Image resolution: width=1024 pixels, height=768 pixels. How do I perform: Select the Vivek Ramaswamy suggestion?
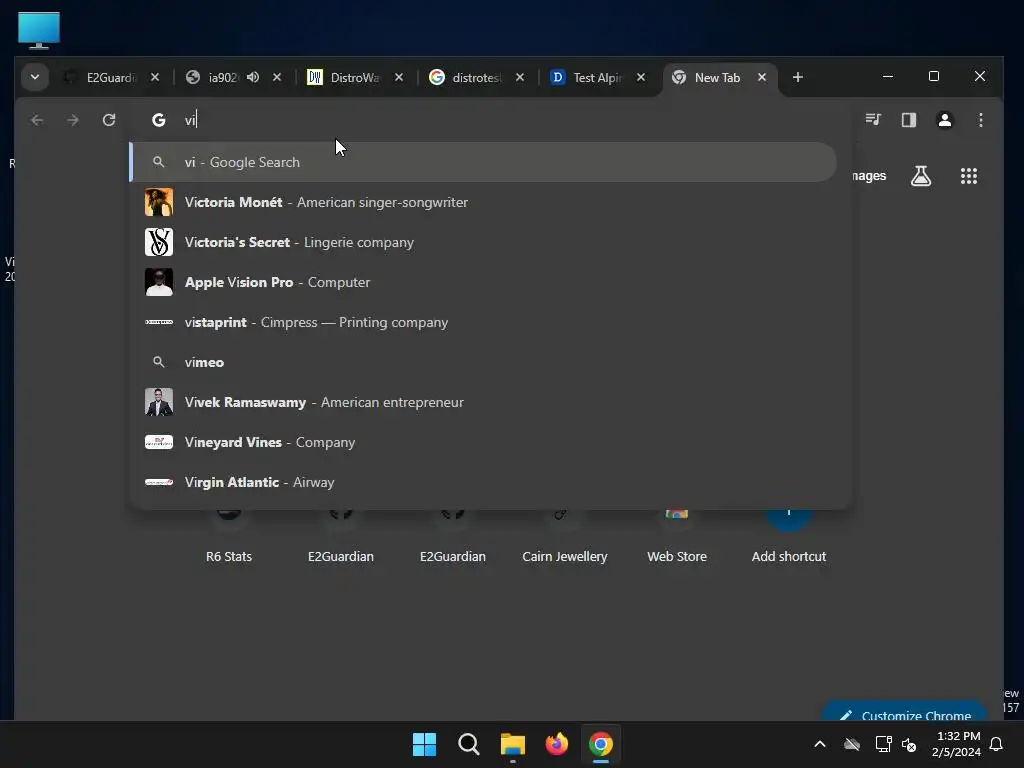483,402
